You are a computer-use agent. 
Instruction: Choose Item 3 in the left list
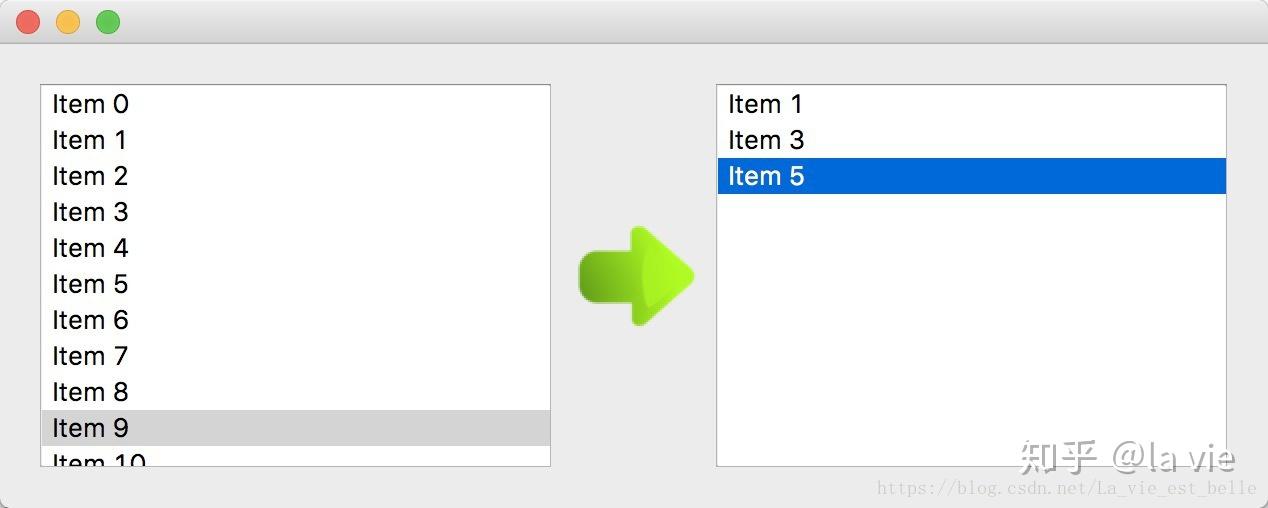(91, 212)
